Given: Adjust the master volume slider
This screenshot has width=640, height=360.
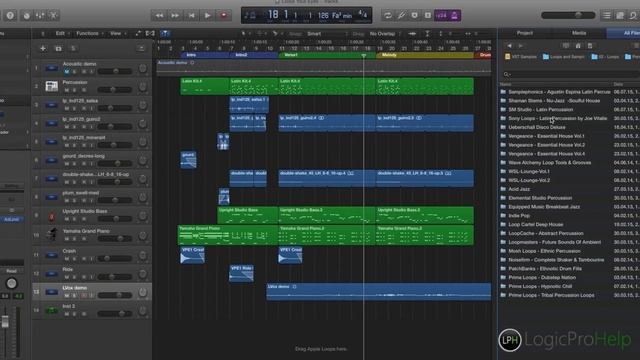Looking at the screenshot, I should click(x=568, y=16).
